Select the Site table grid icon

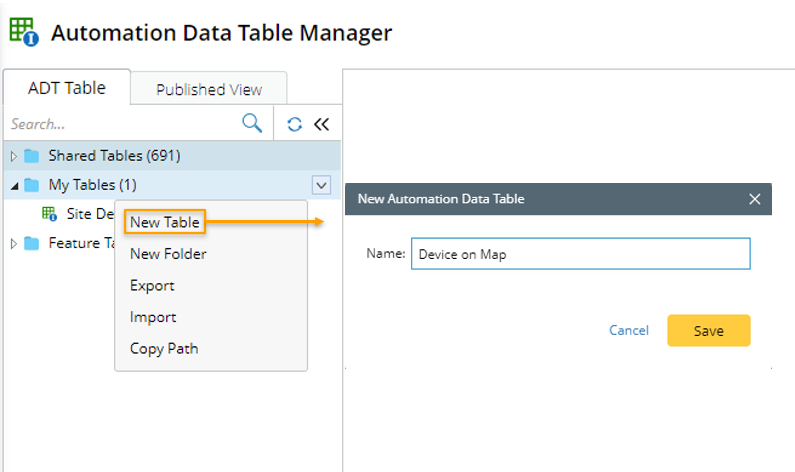(x=49, y=214)
